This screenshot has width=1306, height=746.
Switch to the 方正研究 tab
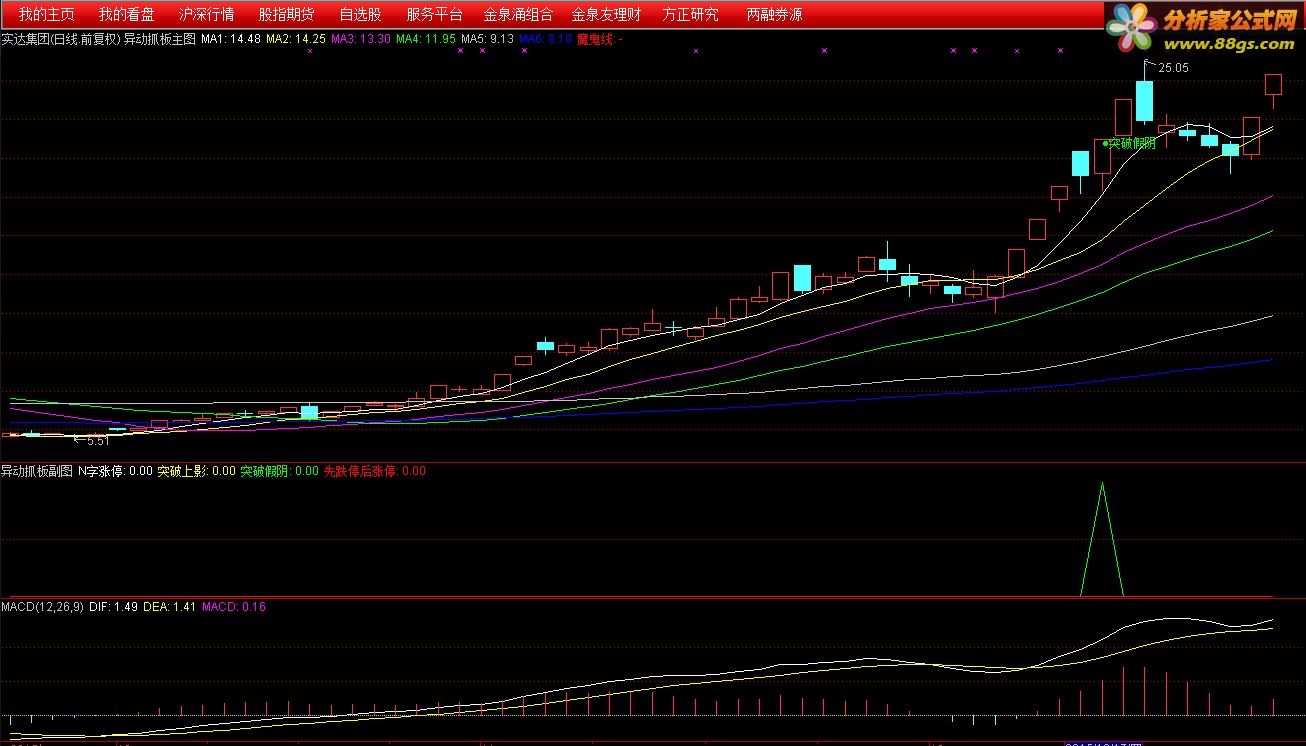click(x=691, y=15)
